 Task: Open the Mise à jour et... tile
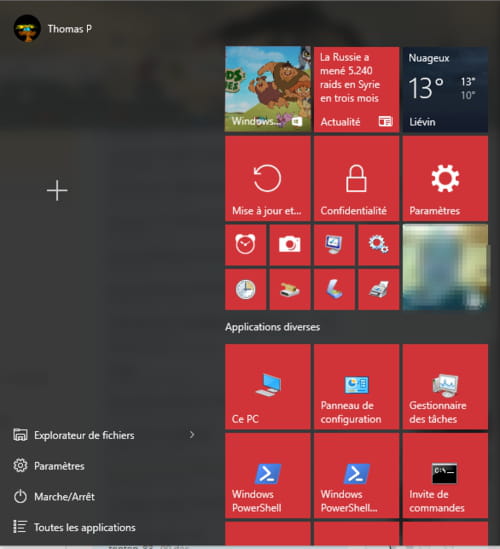[x=268, y=179]
